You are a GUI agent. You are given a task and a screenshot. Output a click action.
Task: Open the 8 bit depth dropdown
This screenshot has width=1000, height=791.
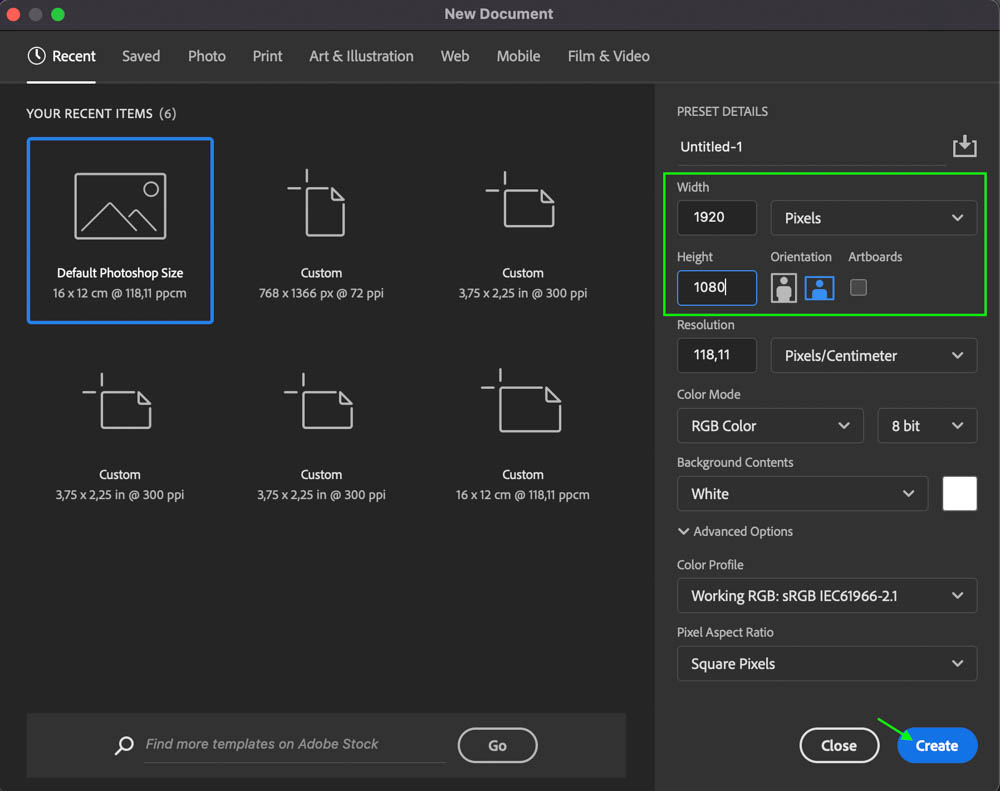pyautogui.click(x=926, y=426)
